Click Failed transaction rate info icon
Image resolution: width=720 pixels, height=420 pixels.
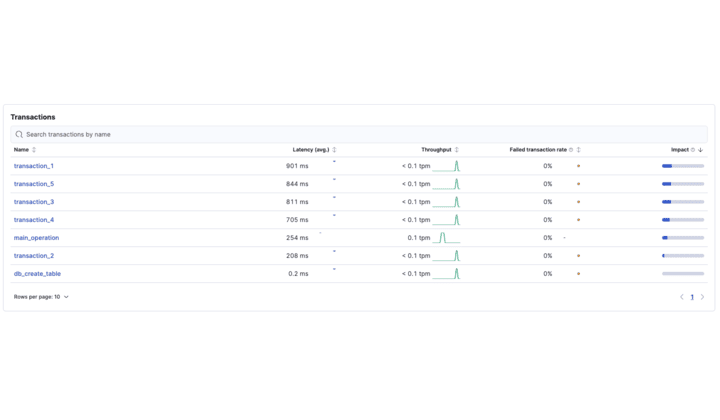571,150
